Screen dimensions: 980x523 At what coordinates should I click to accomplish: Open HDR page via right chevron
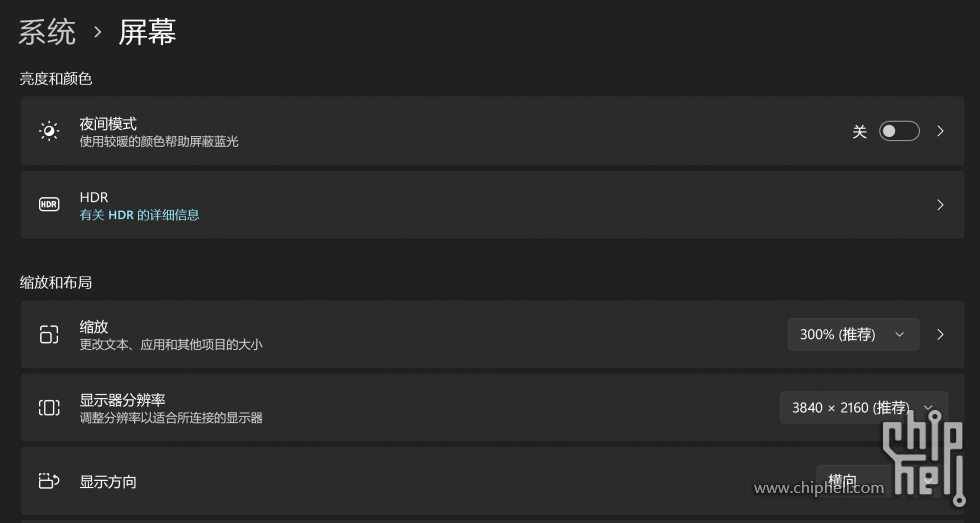[x=940, y=205]
